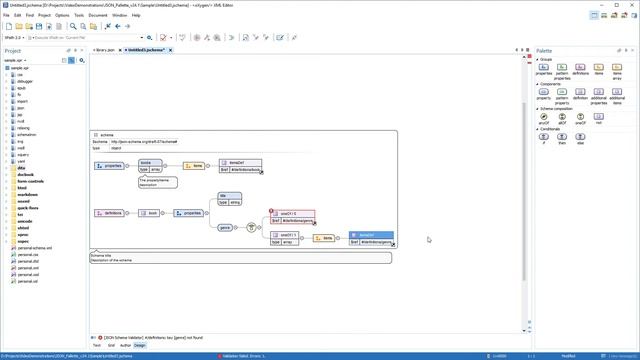Select the 'definition' component in Palette
This screenshot has height=360, width=640.
(580, 94)
